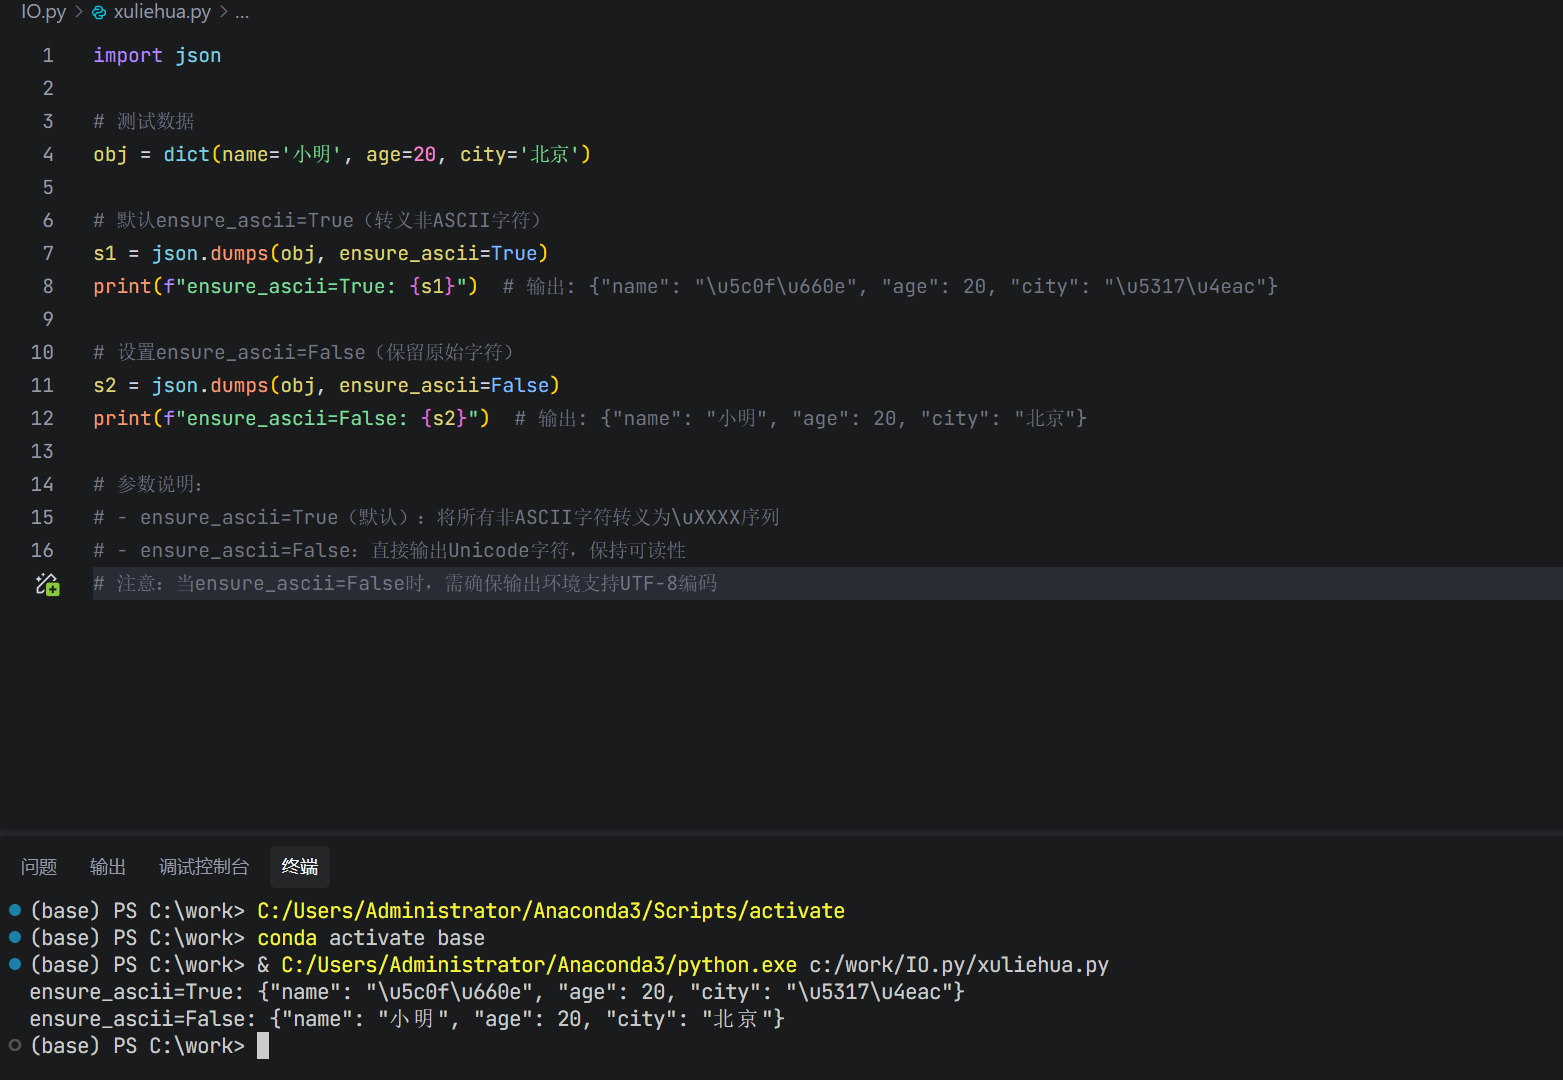The image size is (1563, 1080).
Task: Click line number 12 in the gutter
Action: click(42, 419)
